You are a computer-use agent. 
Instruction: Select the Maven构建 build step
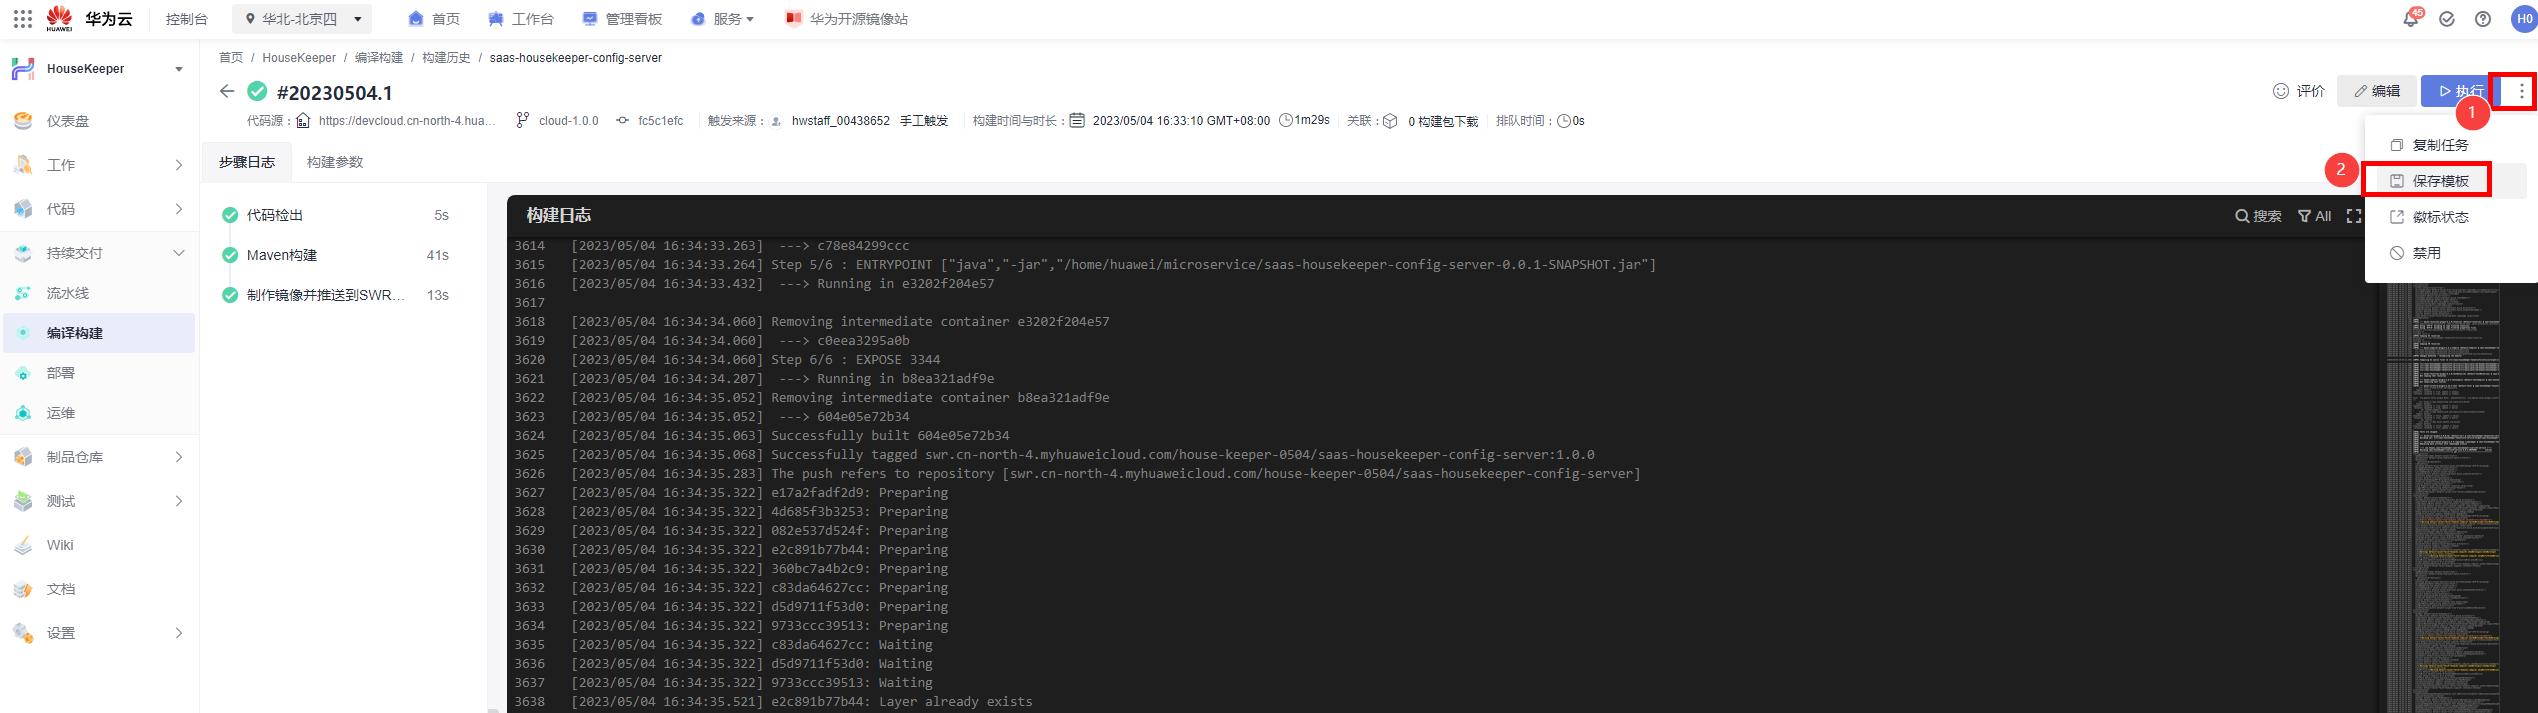[282, 255]
